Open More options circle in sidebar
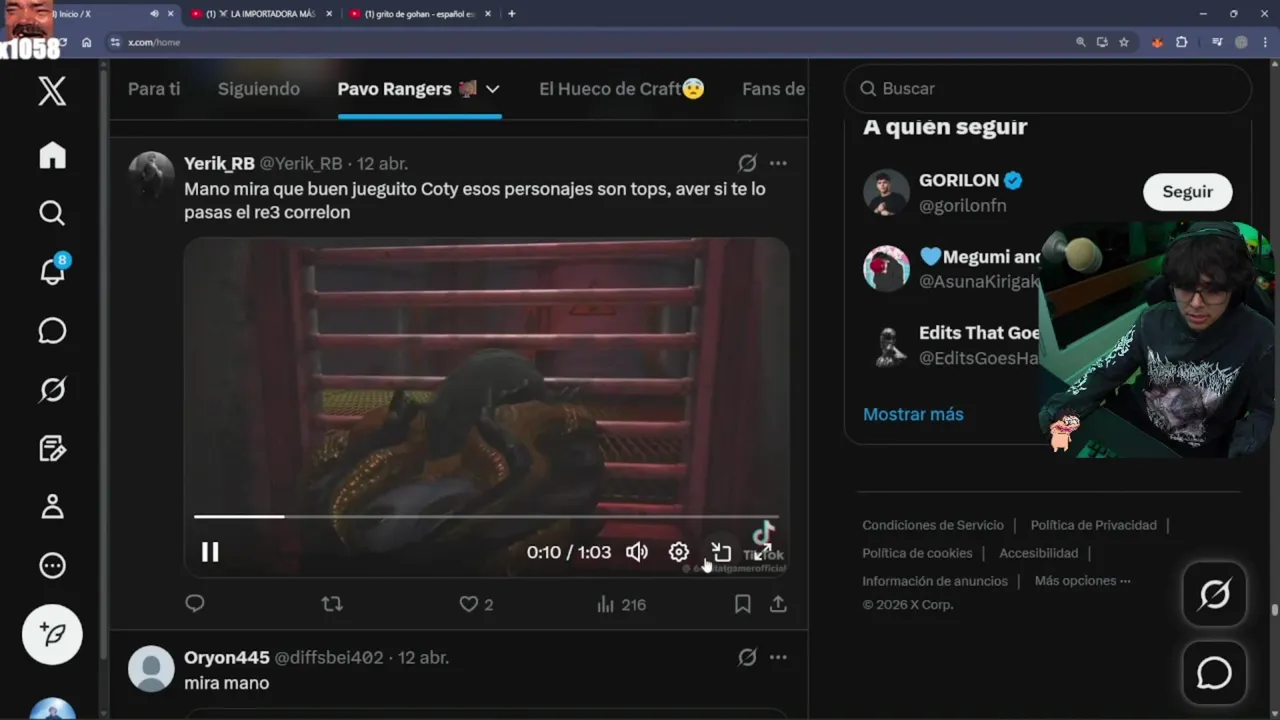The height and width of the screenshot is (720, 1280). pyautogui.click(x=52, y=566)
